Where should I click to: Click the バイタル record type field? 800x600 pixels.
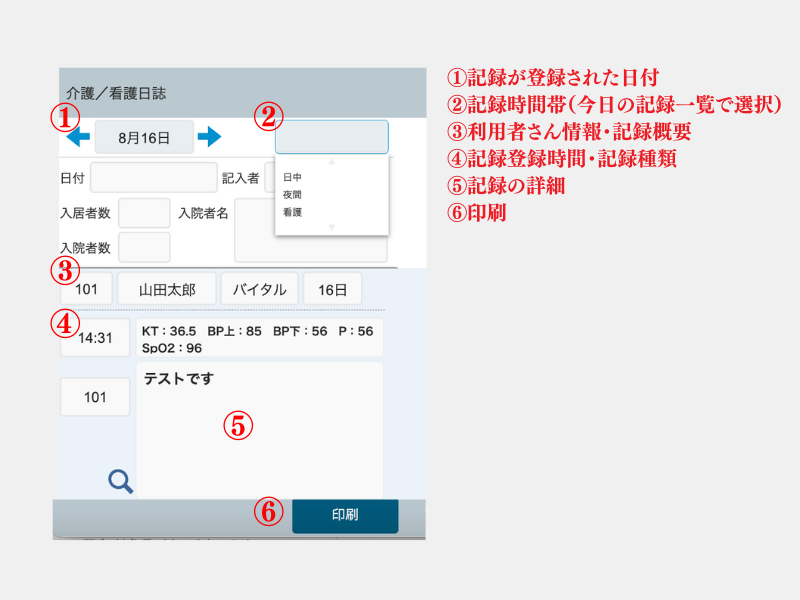(x=259, y=290)
